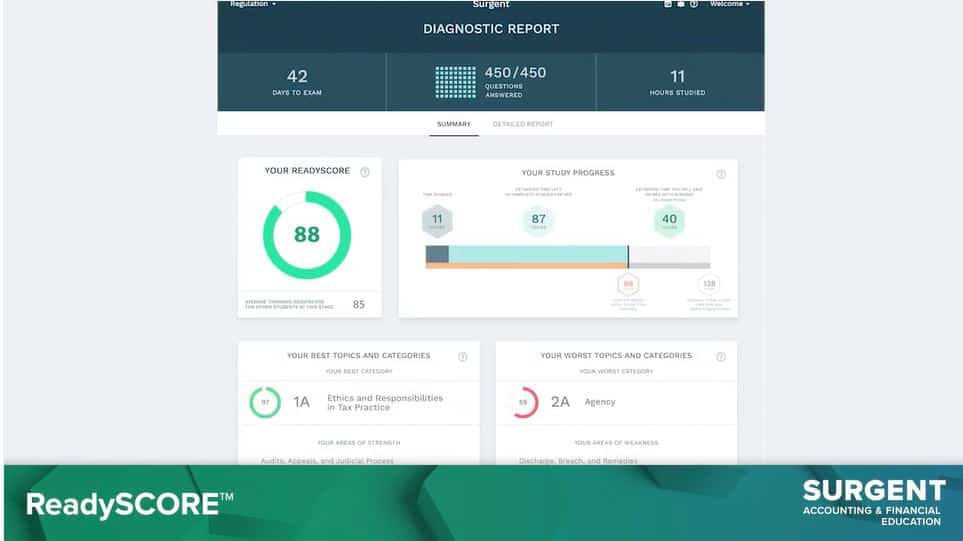This screenshot has height=541, width=963.
Task: Open Ethics and Responsibilities in Tax Practice
Action: [x=384, y=402]
